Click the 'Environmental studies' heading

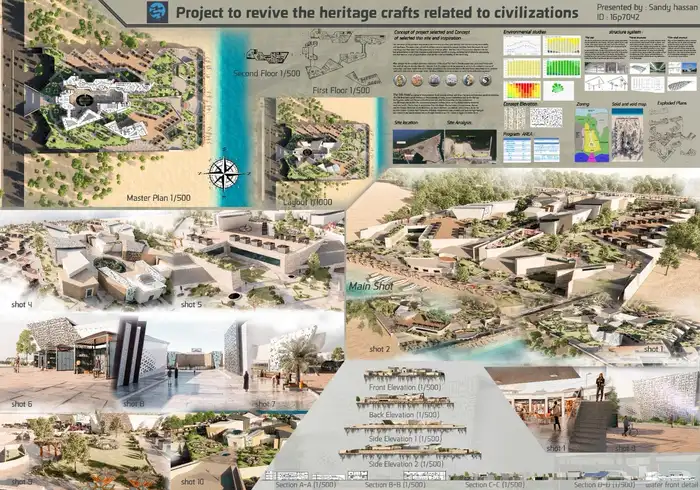[x=525, y=32]
